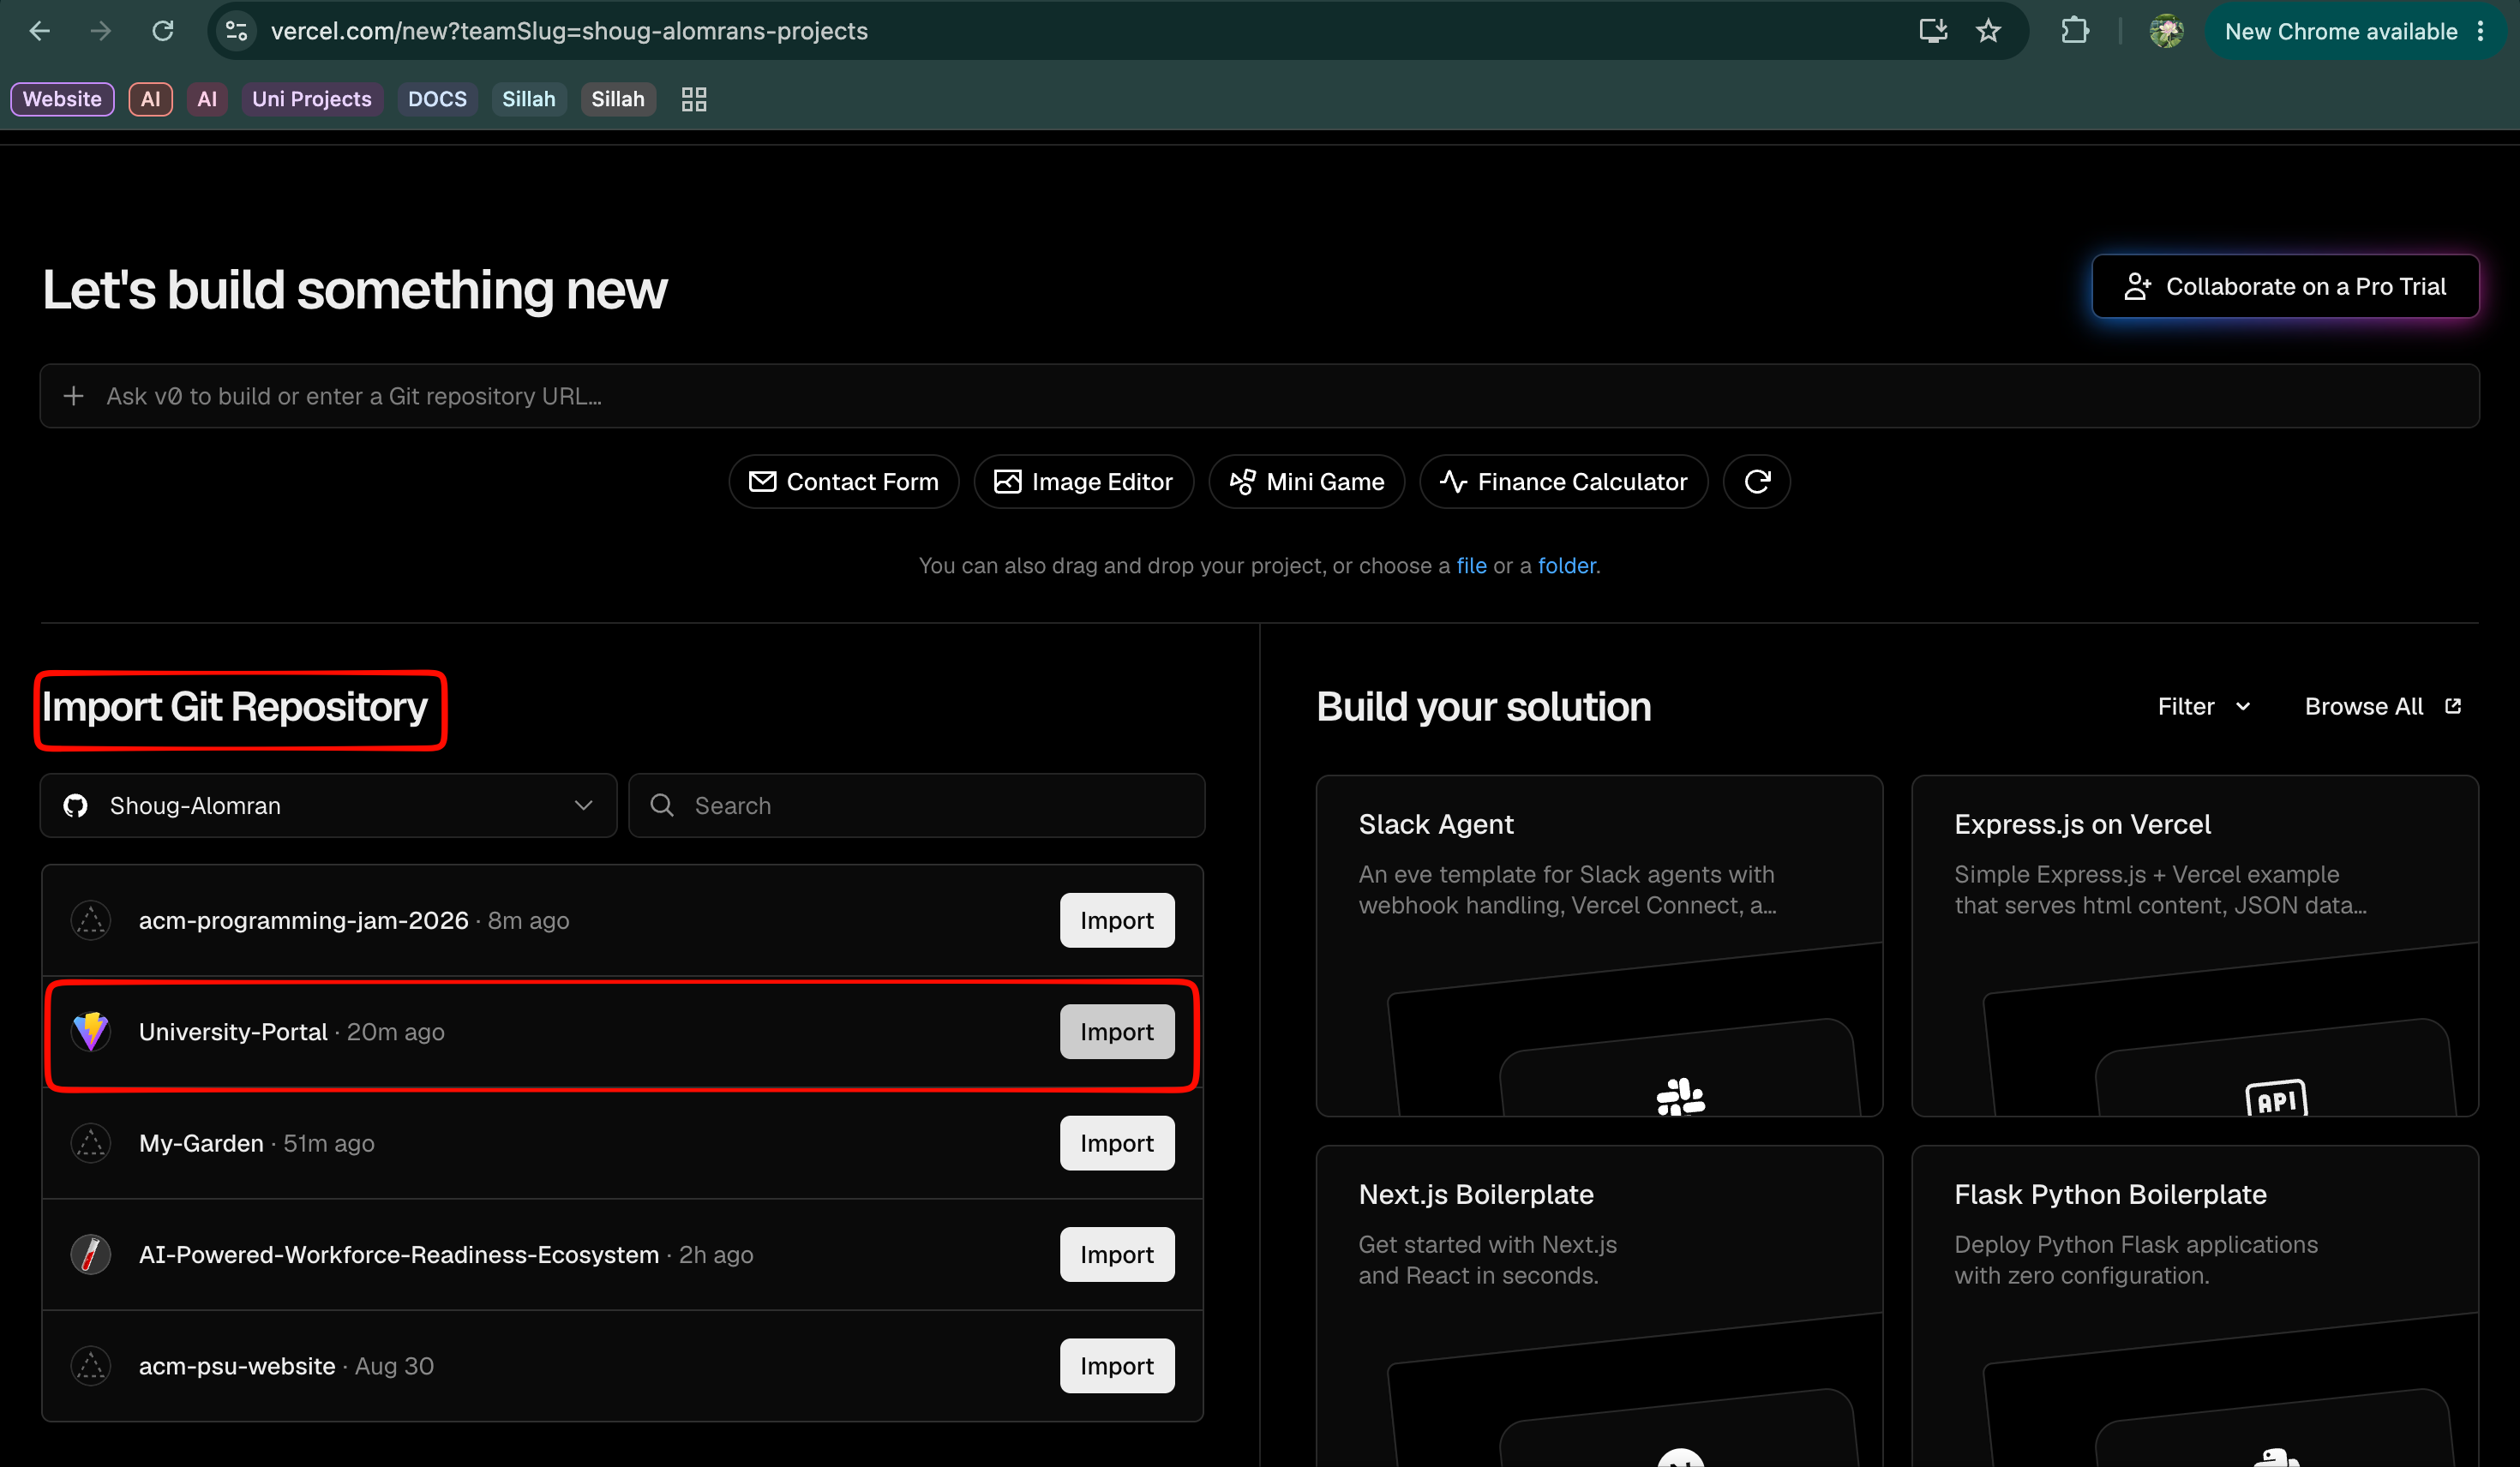Click the external link icon beside Browse All
The width and height of the screenshot is (2520, 1467).
pos(2453,706)
